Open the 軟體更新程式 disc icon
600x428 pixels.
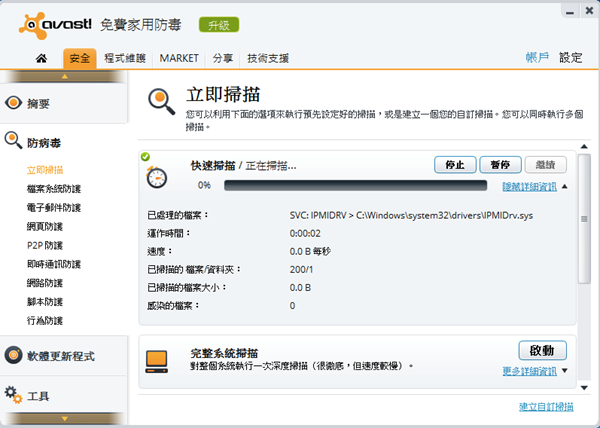pyautogui.click(x=13, y=355)
